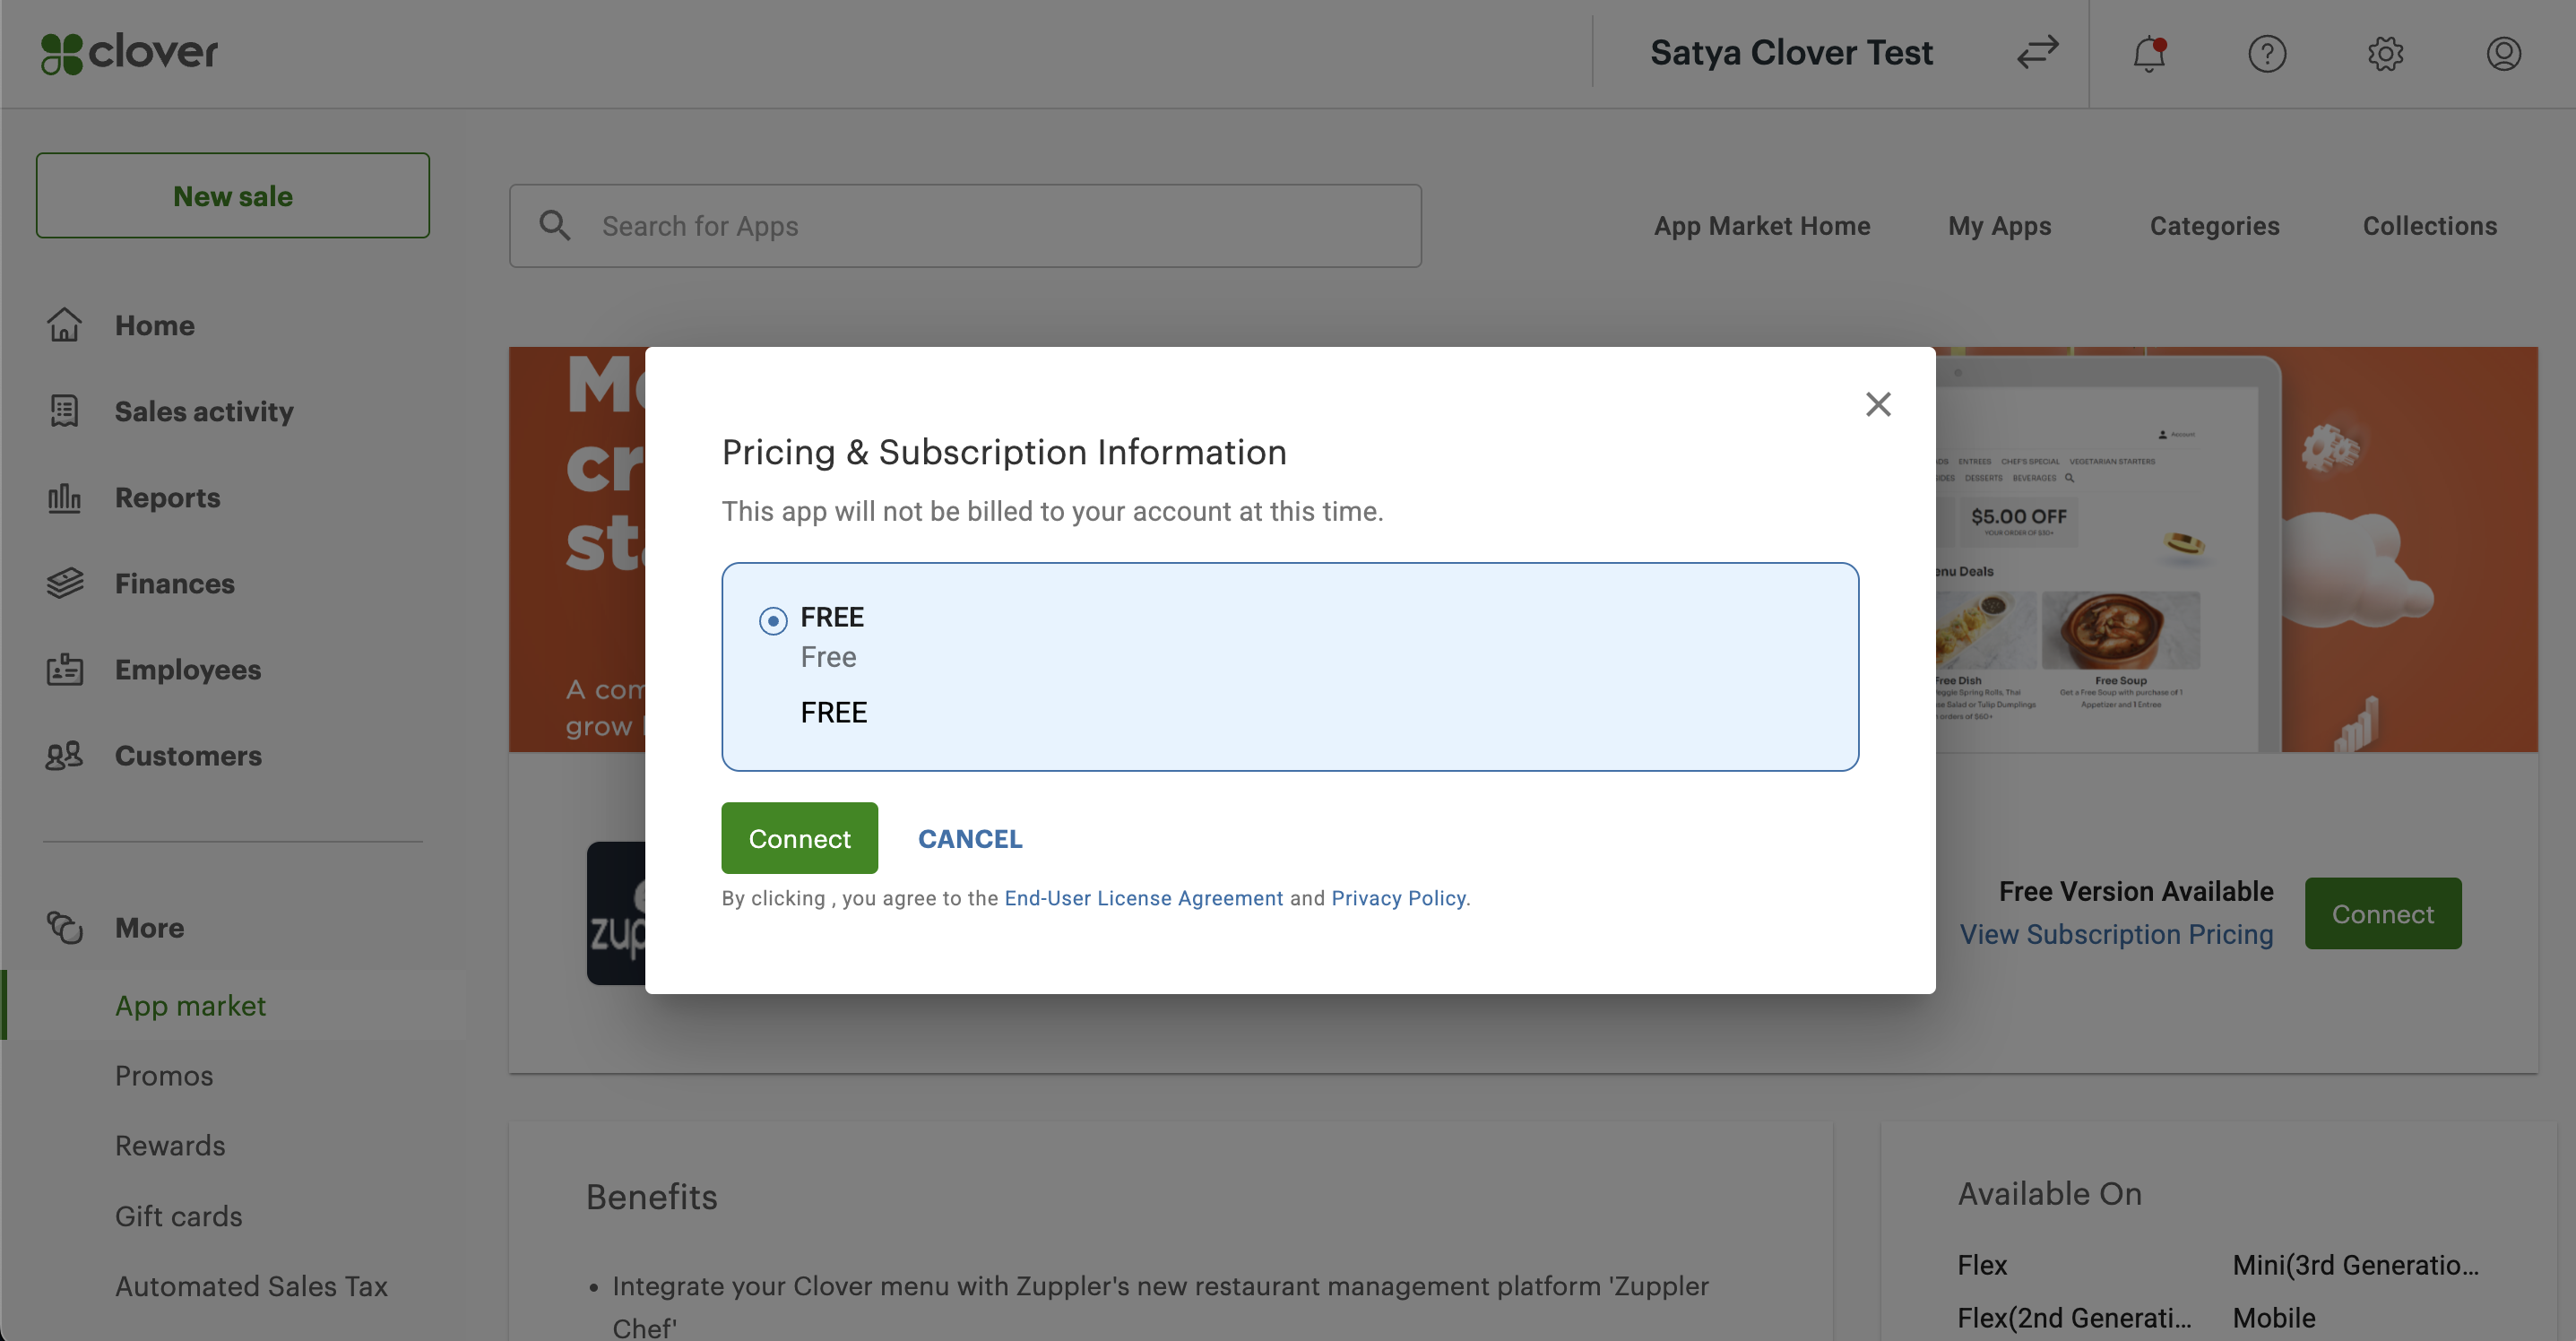Viewport: 2576px width, 1341px height.
Task: Click the Clover logo
Action: 129,52
